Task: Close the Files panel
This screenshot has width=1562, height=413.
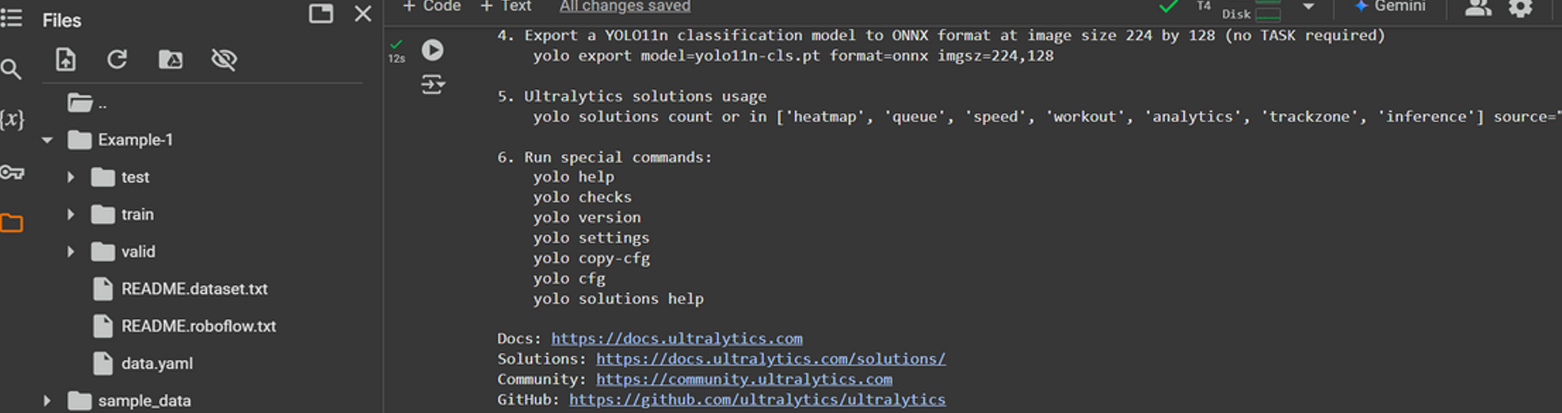Action: [363, 14]
